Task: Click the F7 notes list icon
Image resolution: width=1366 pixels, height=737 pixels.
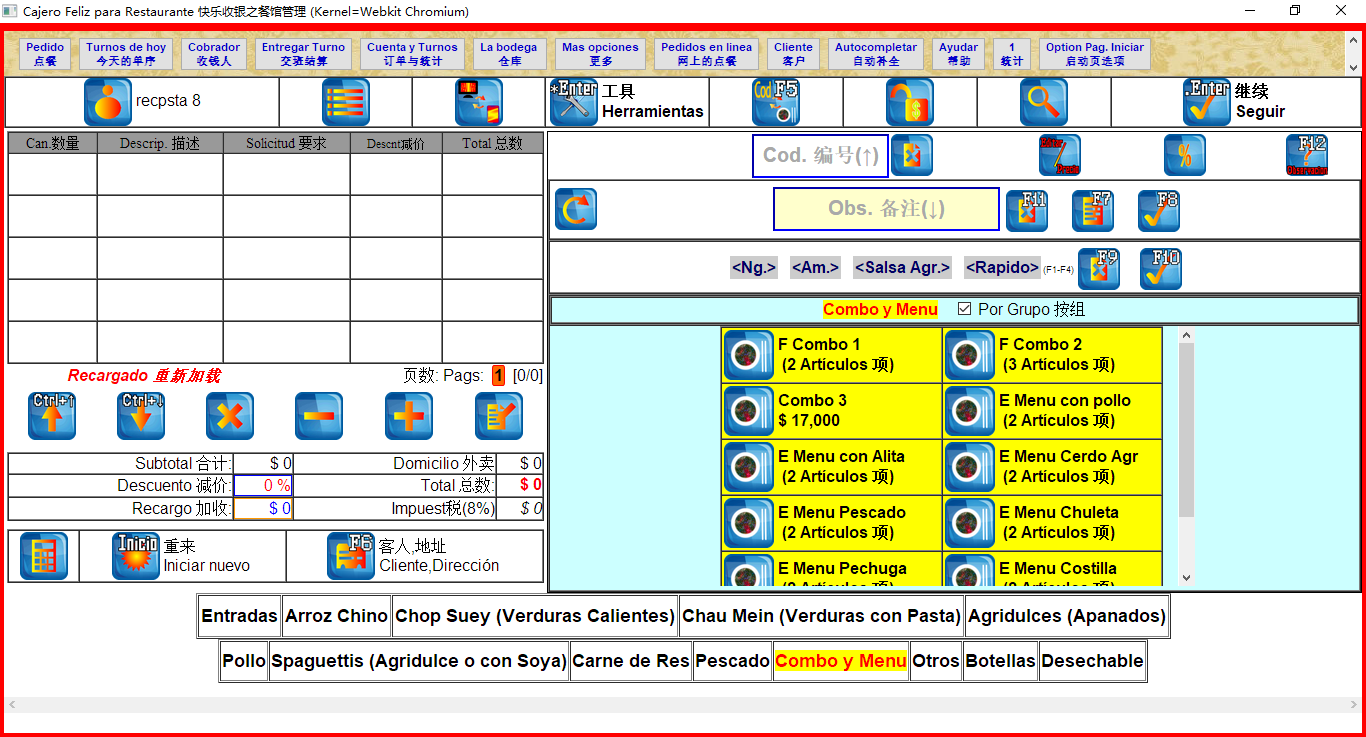Action: (1093, 211)
